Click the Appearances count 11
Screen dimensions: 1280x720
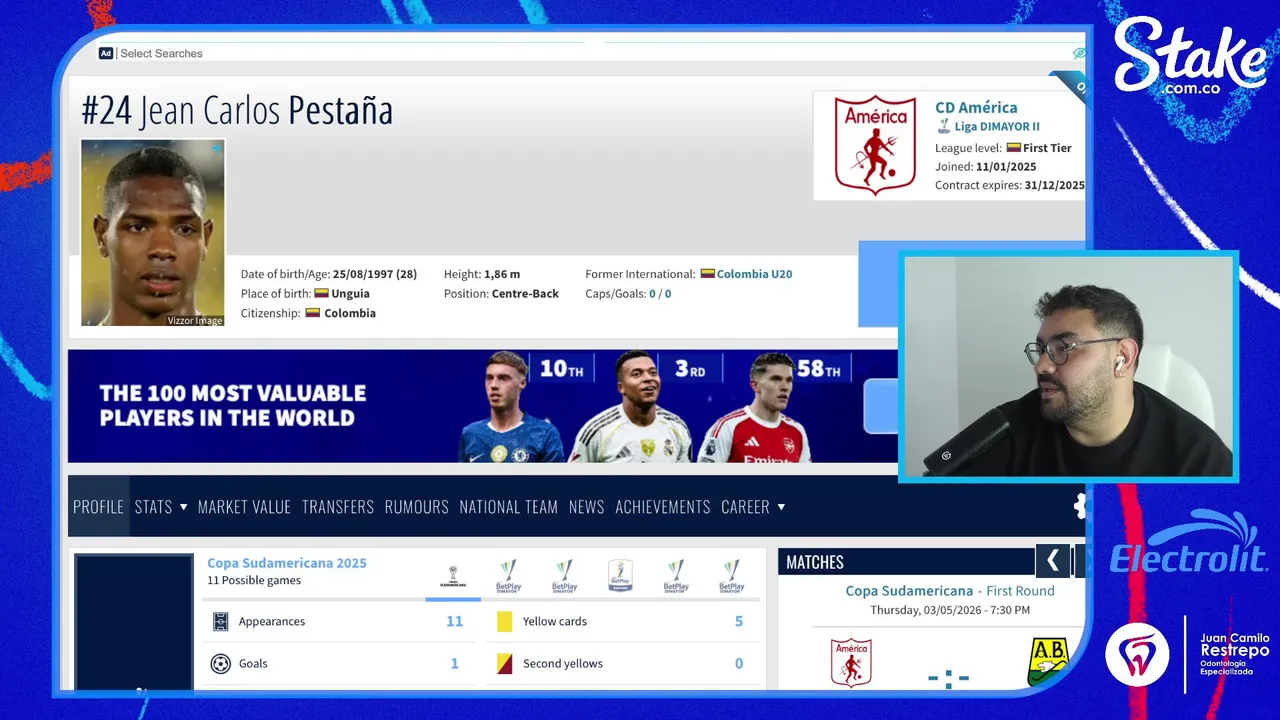coord(454,621)
